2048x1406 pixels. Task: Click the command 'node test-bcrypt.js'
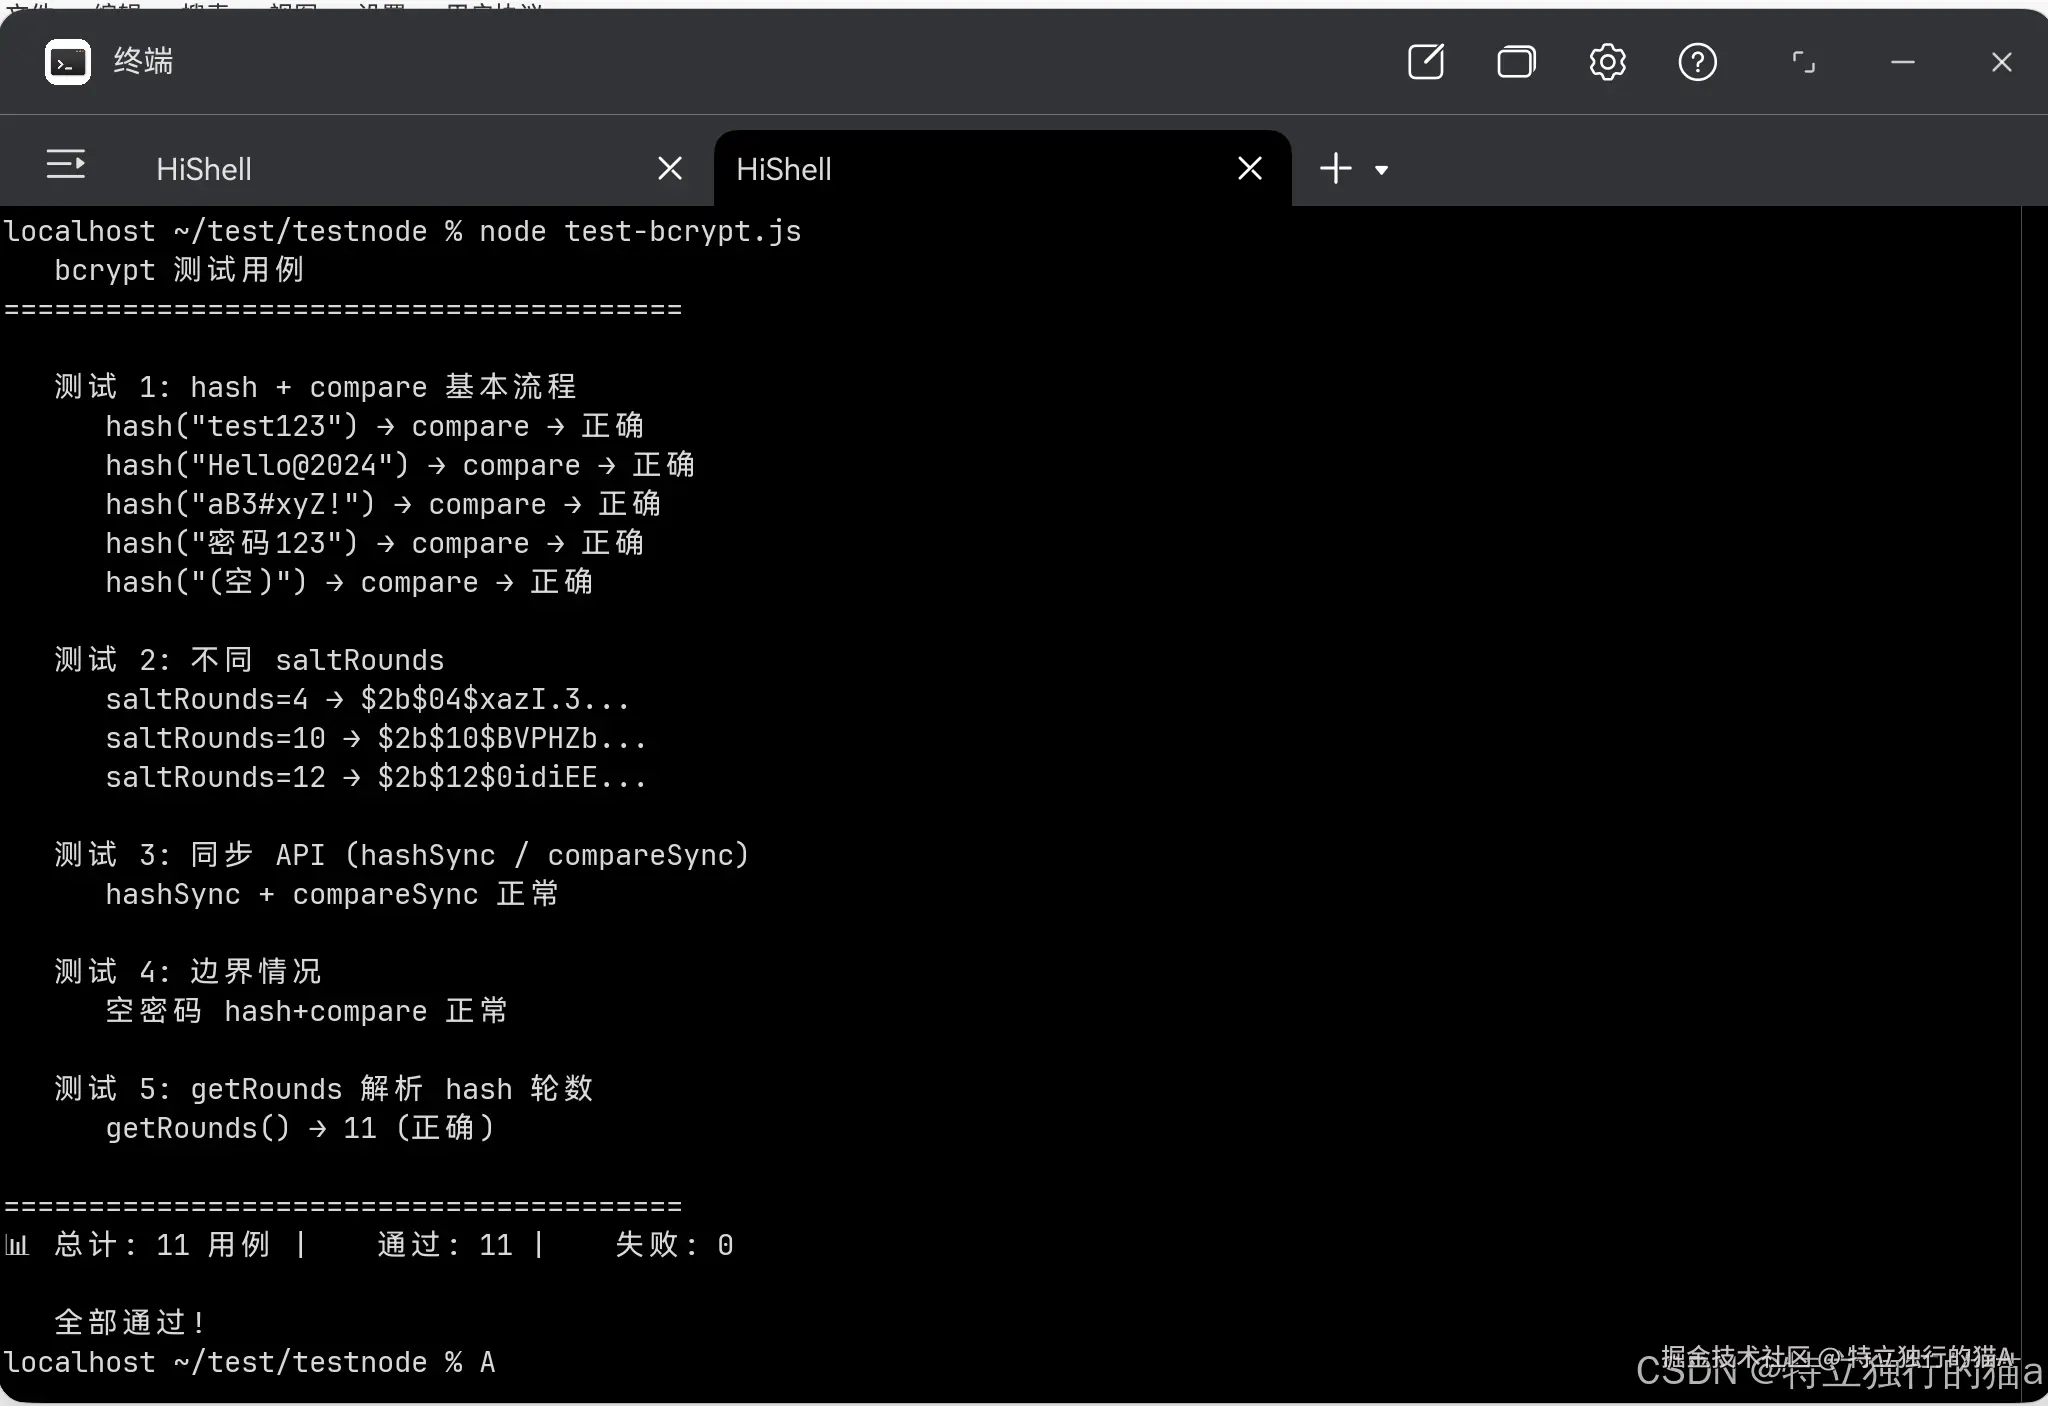[640, 231]
